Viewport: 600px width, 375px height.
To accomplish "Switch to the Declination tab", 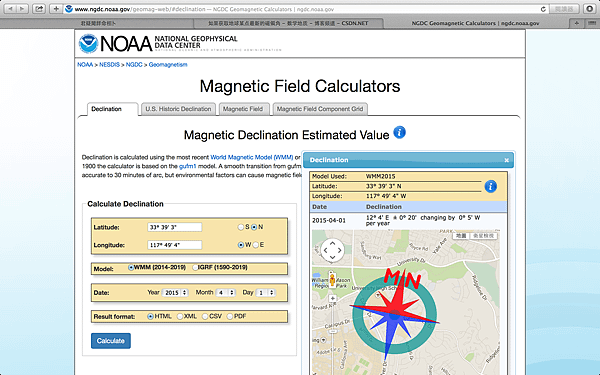I will [112, 109].
